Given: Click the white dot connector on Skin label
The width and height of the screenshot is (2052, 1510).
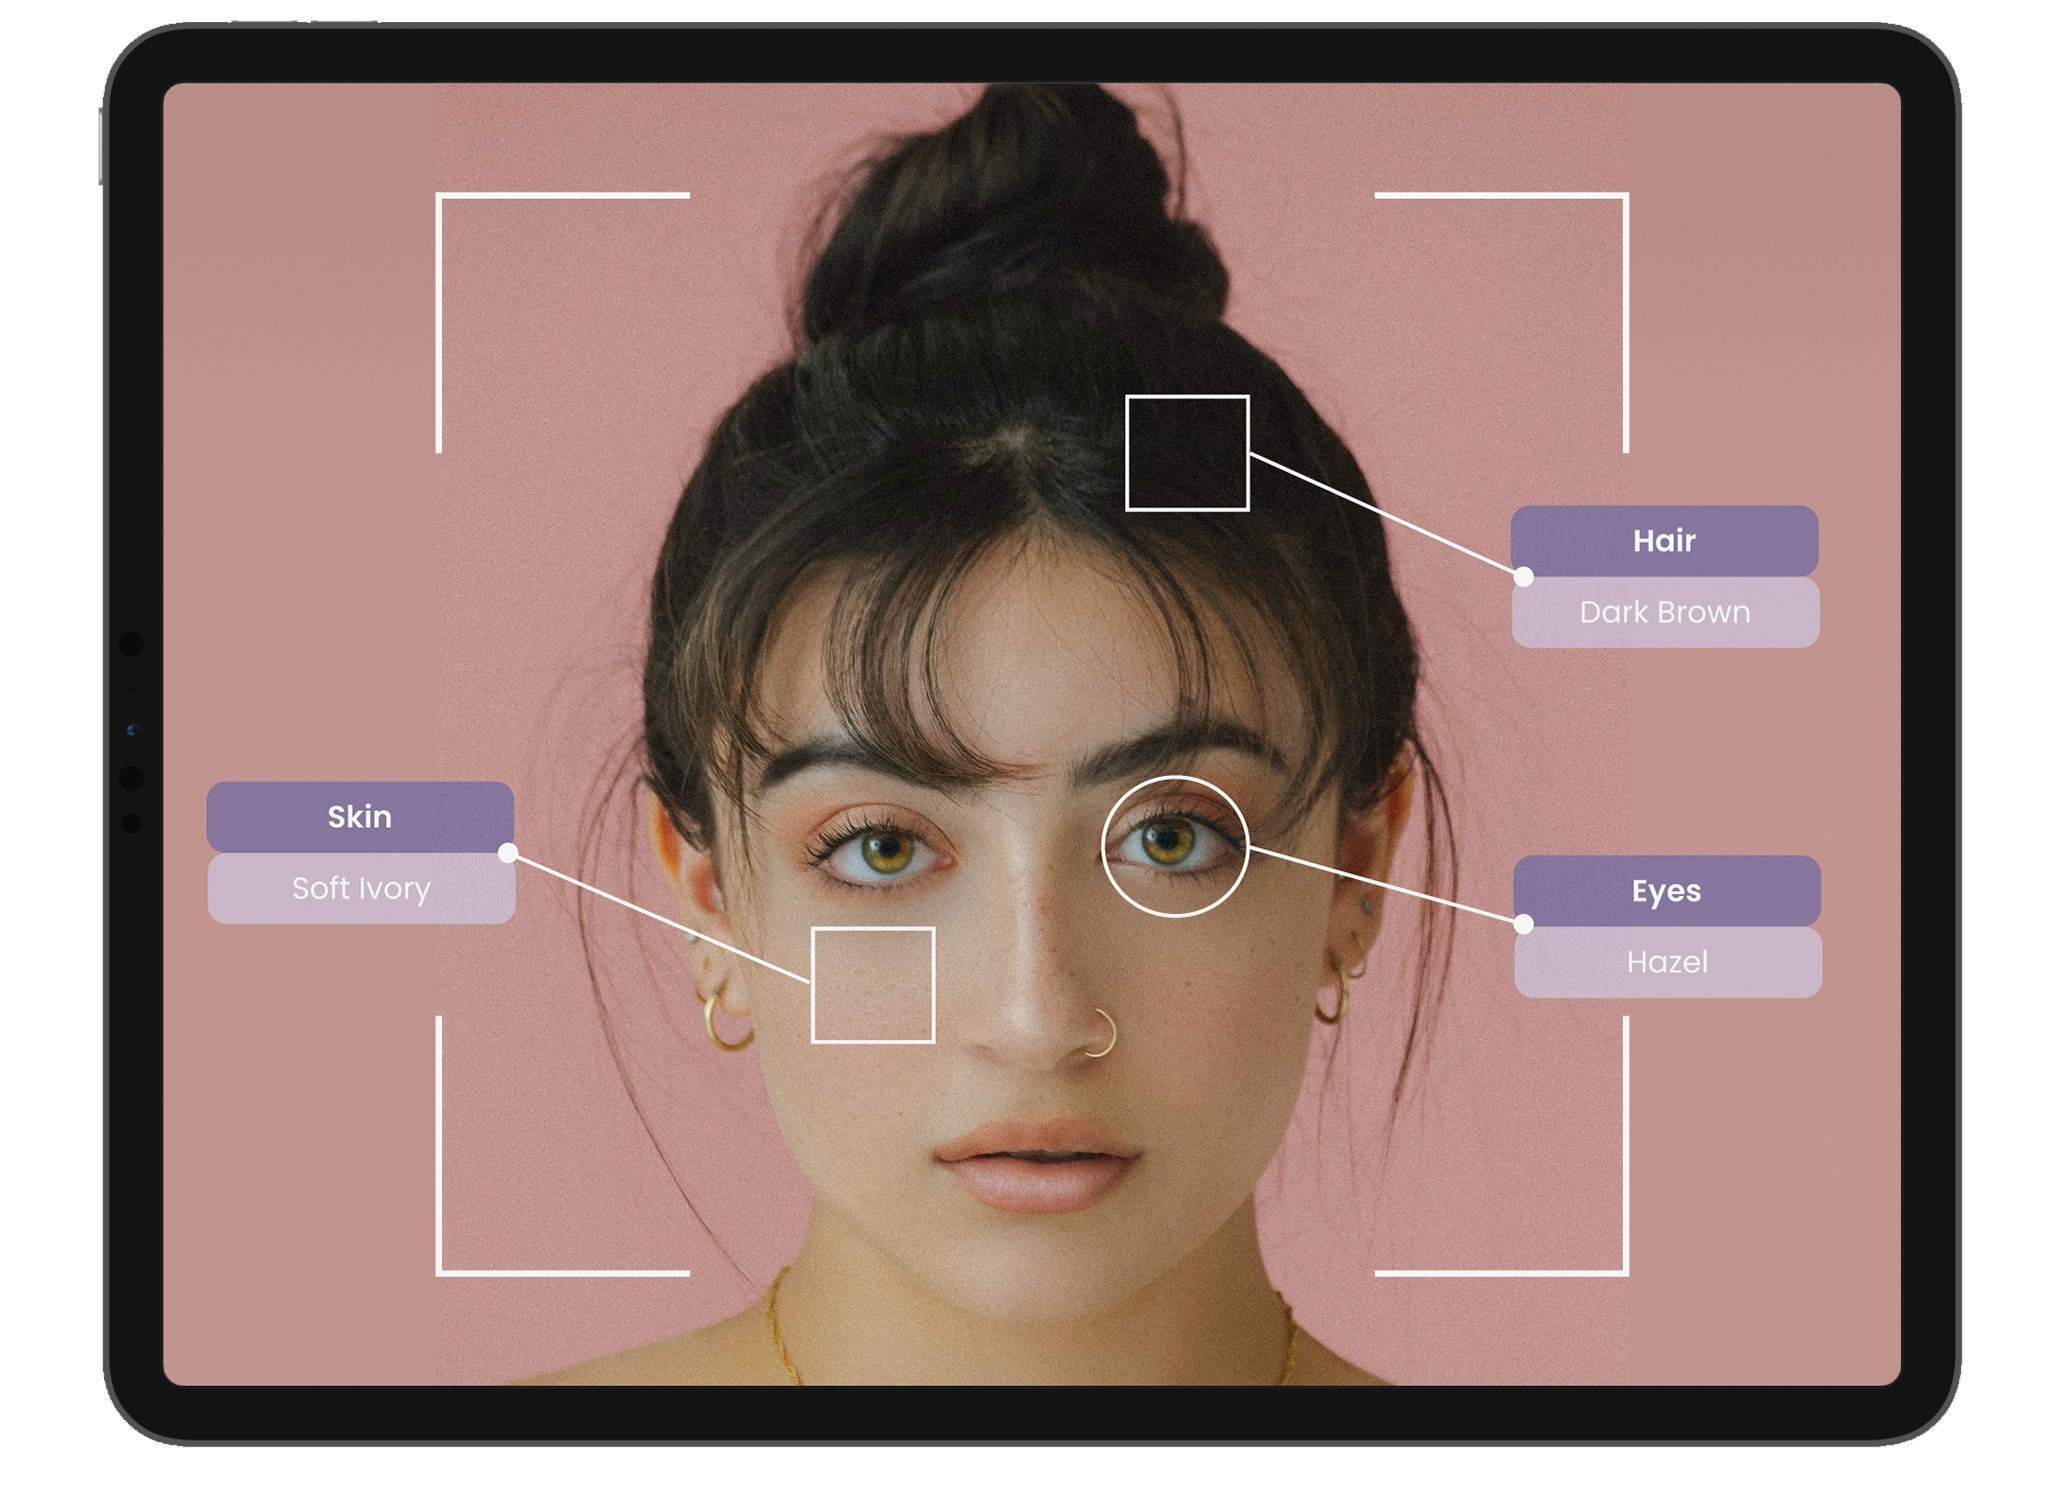Looking at the screenshot, I should [508, 853].
